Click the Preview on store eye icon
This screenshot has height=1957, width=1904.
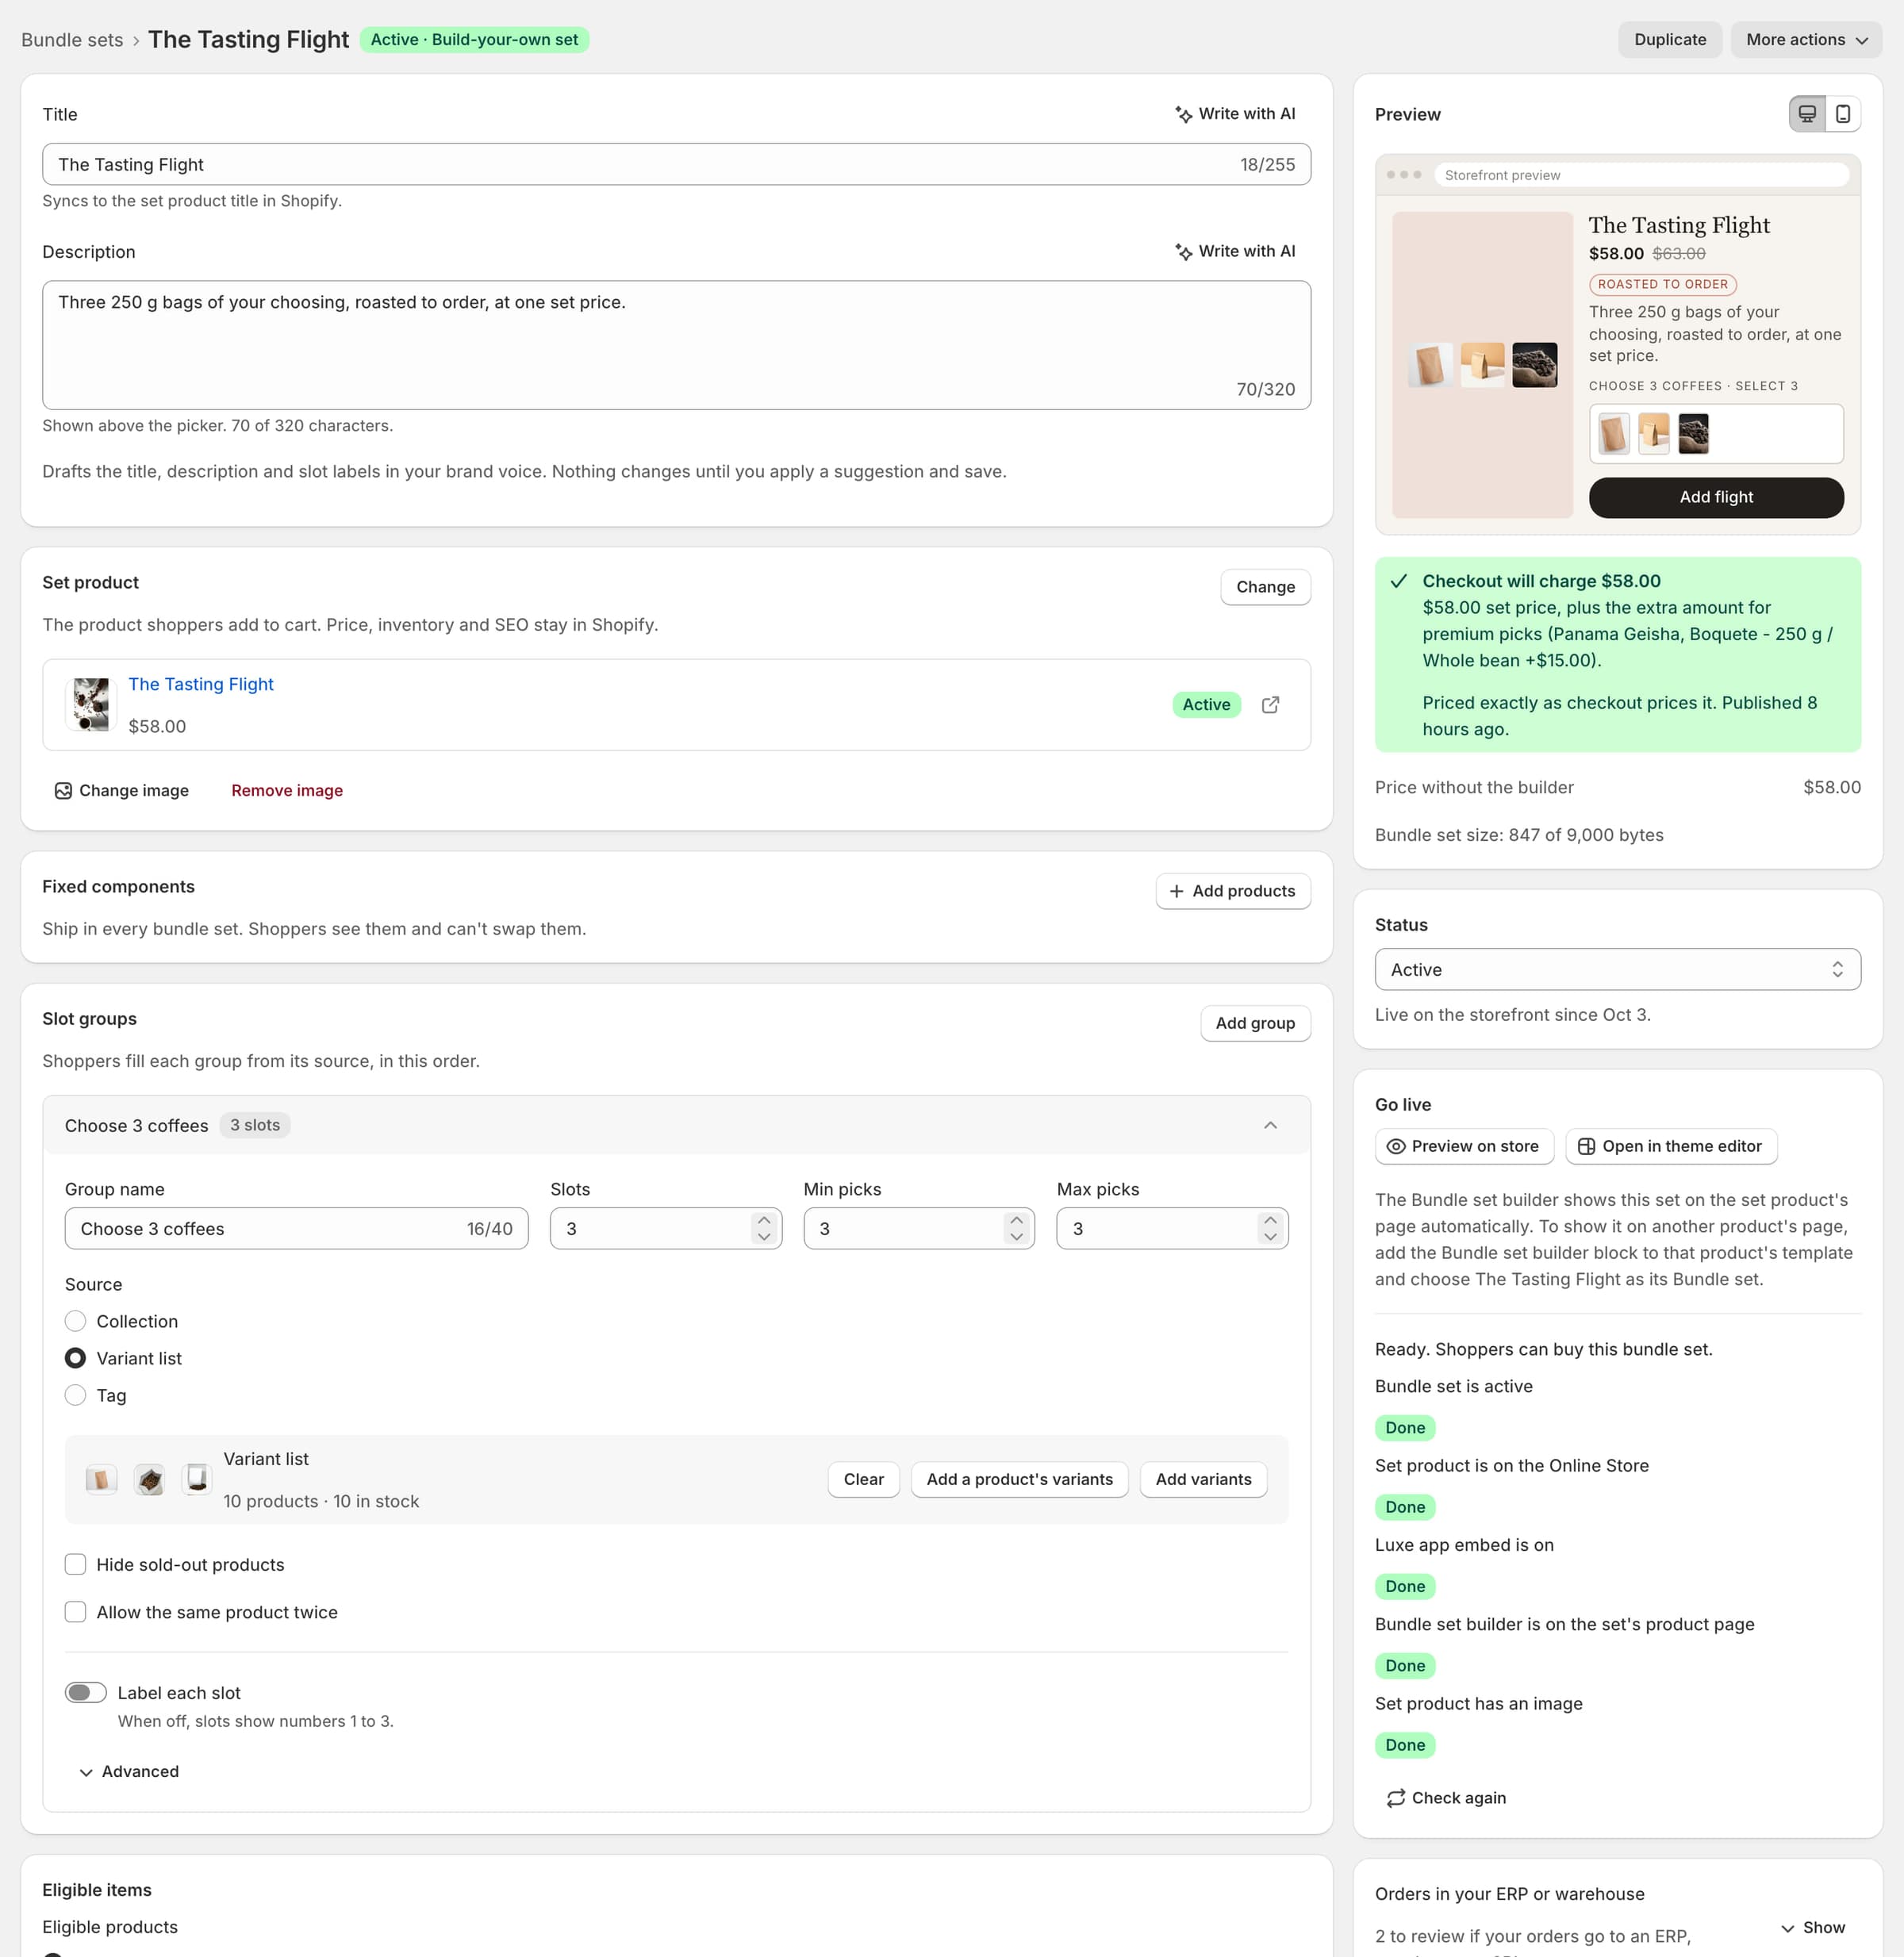tap(1396, 1146)
